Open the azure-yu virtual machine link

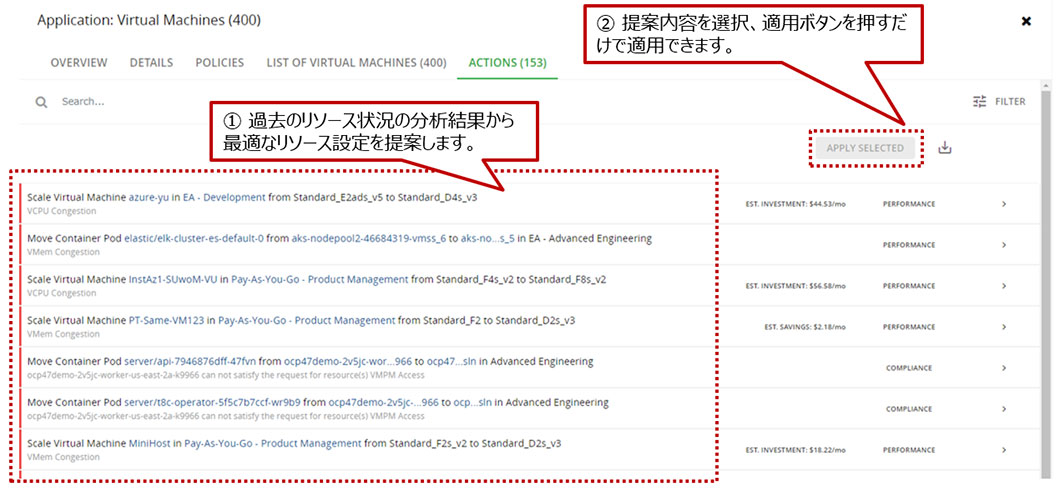click(x=149, y=197)
